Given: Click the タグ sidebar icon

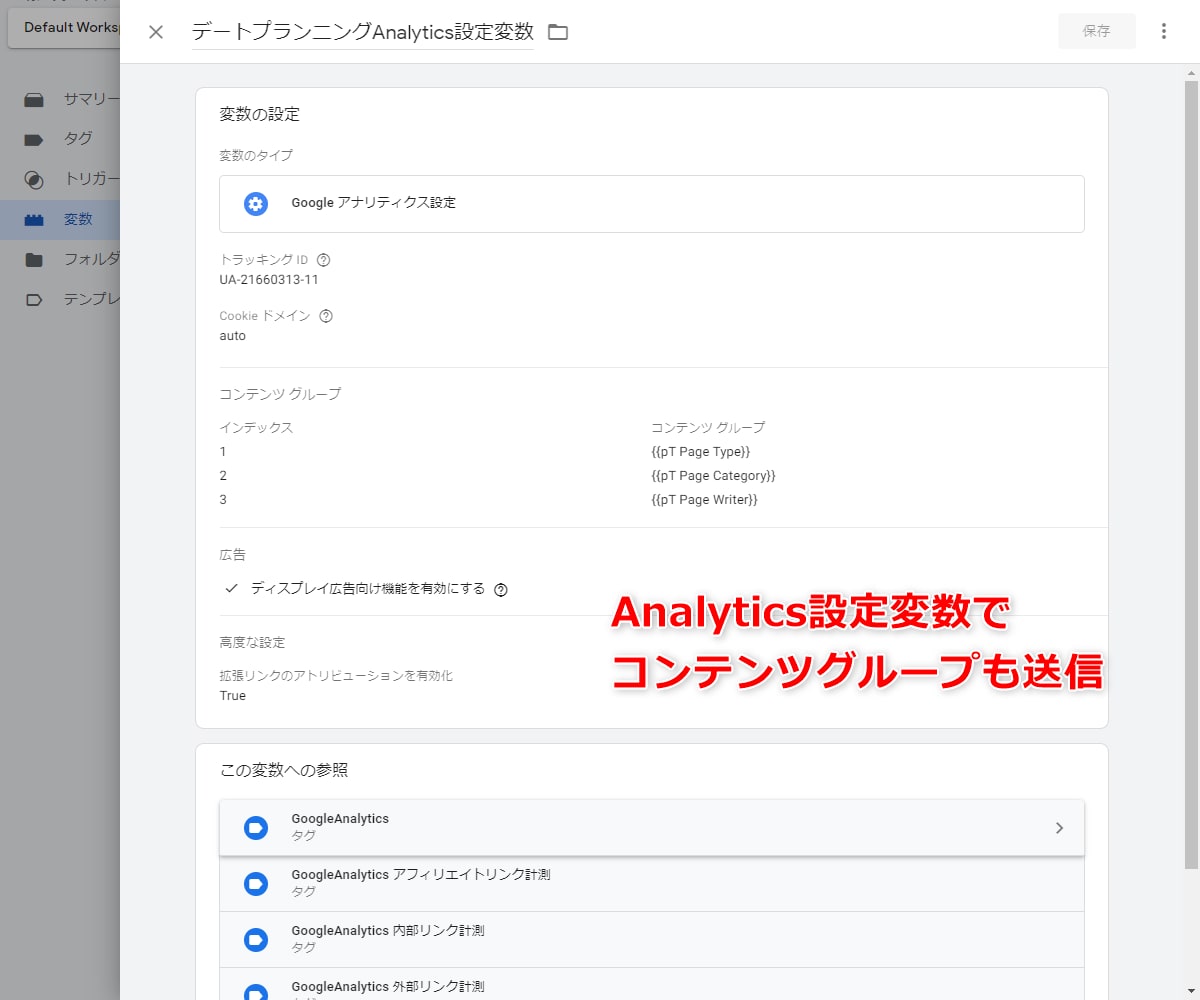Looking at the screenshot, I should [34, 139].
